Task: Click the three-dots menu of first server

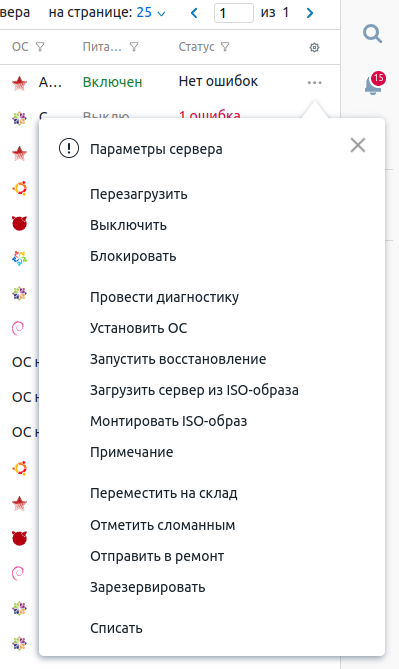Action: point(314,82)
